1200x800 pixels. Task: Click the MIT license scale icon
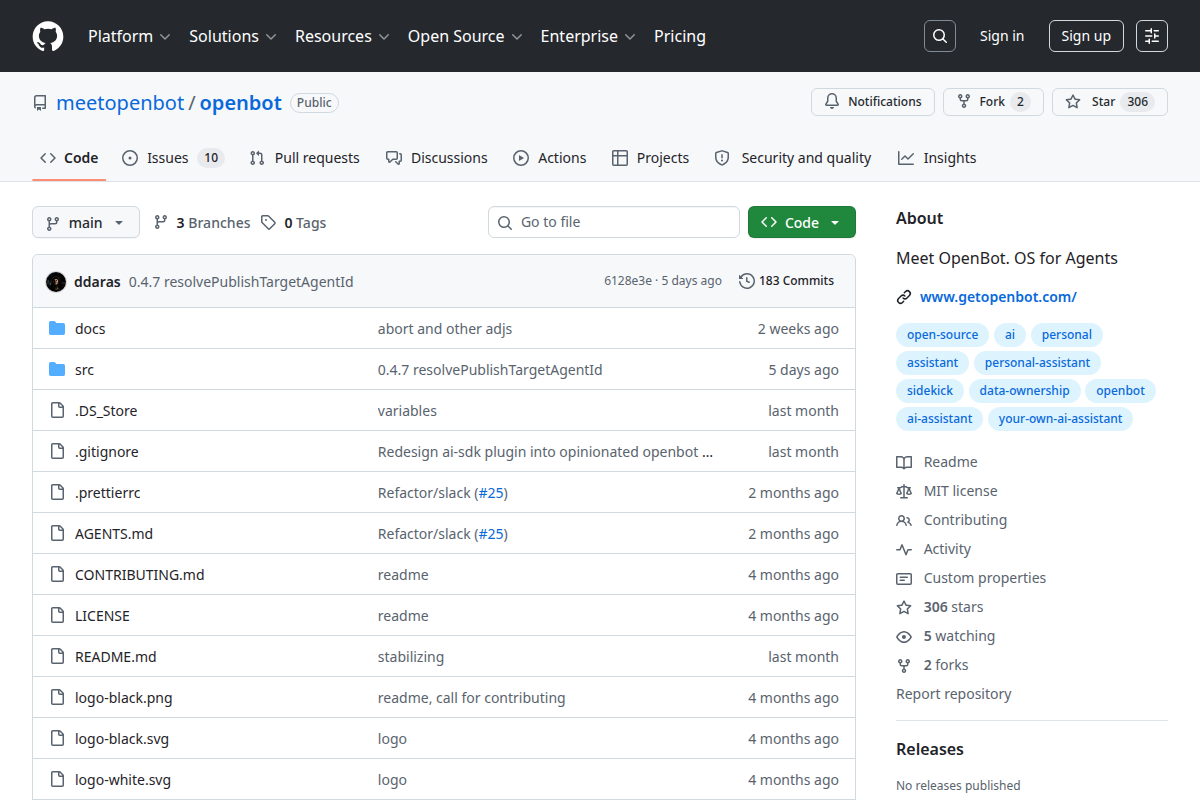(904, 491)
